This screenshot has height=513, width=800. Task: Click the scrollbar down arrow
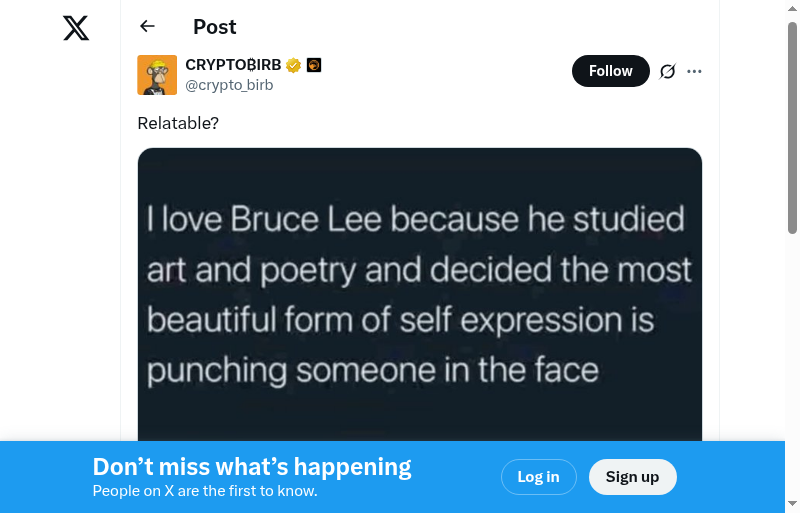pos(792,502)
